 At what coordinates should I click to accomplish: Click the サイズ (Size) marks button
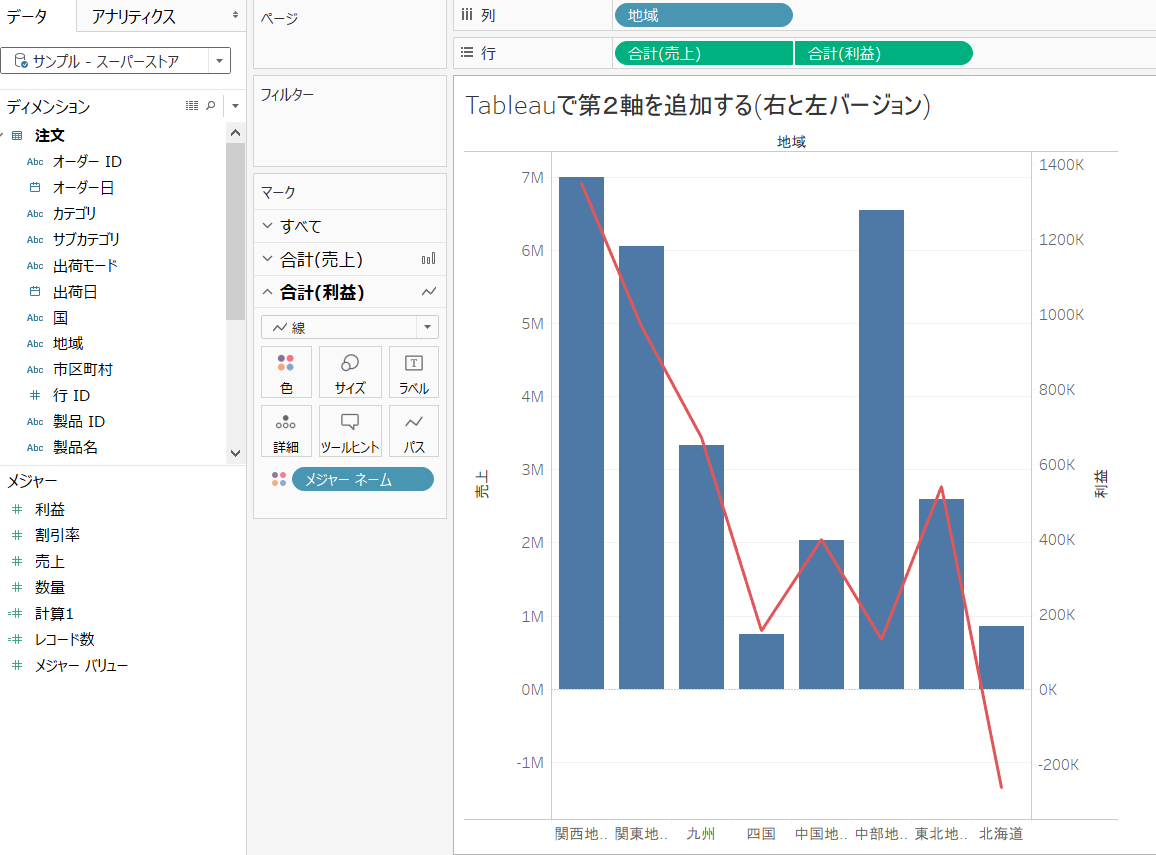point(350,372)
